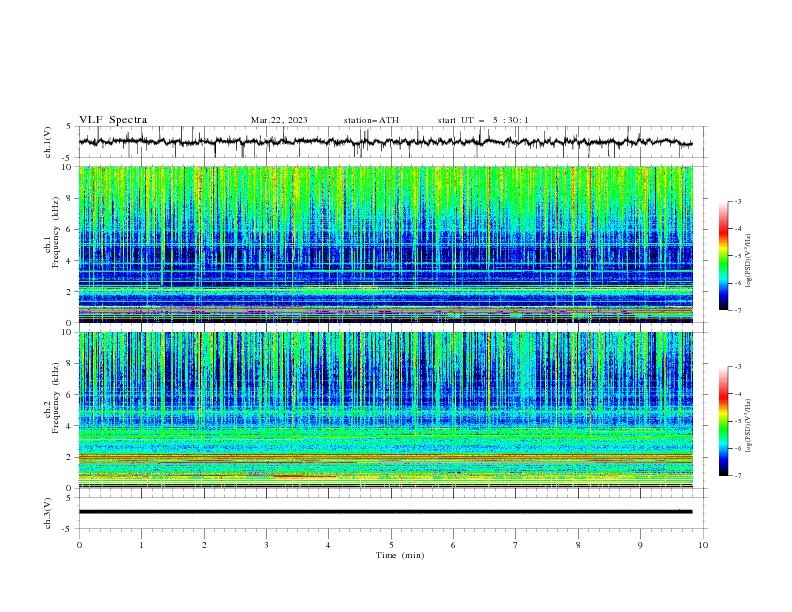
Task: Click the "-3" label on ch.1 color scale
Action: (x=738, y=201)
